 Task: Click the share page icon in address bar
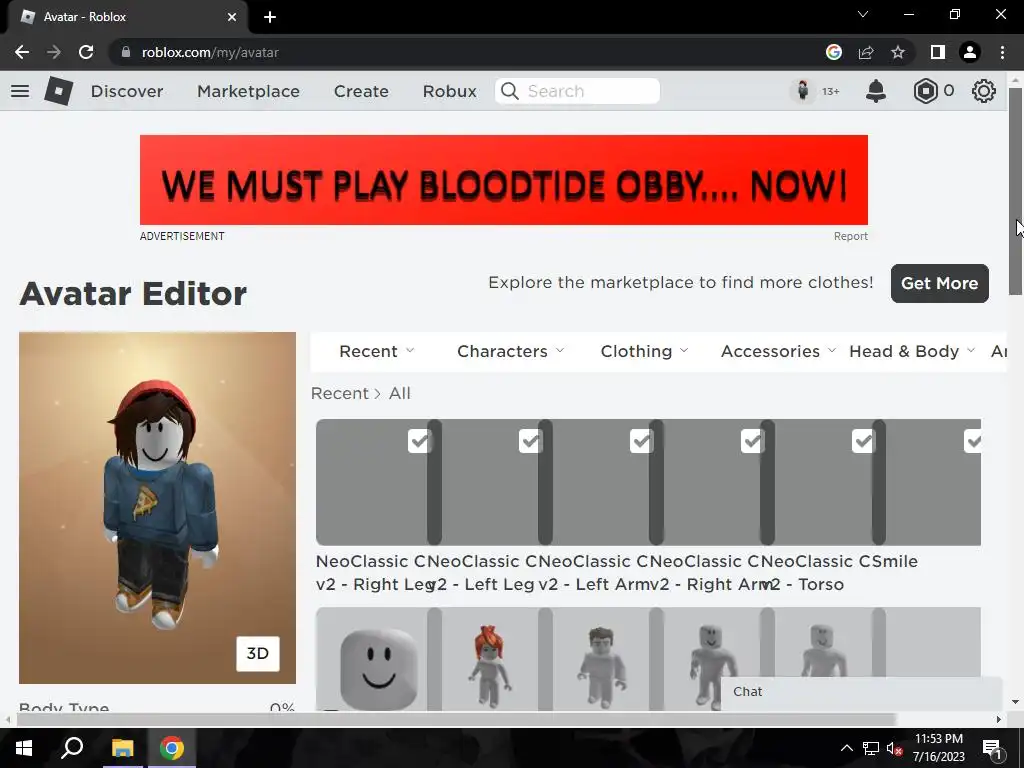(866, 52)
